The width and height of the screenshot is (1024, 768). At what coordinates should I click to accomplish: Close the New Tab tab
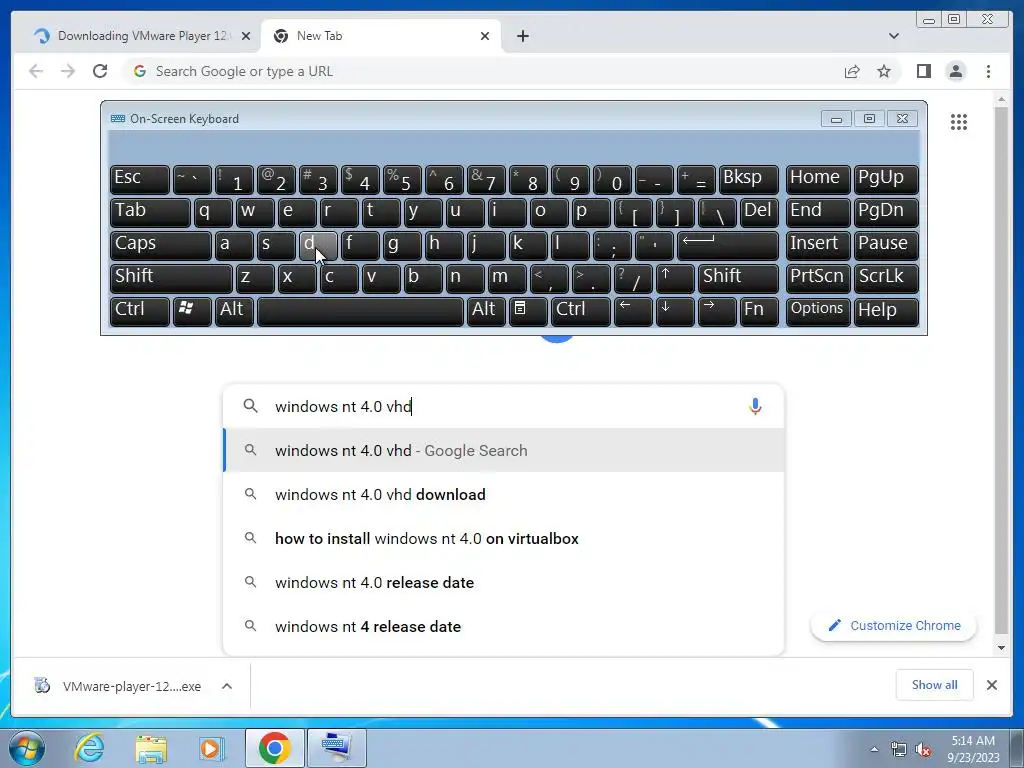pos(485,36)
